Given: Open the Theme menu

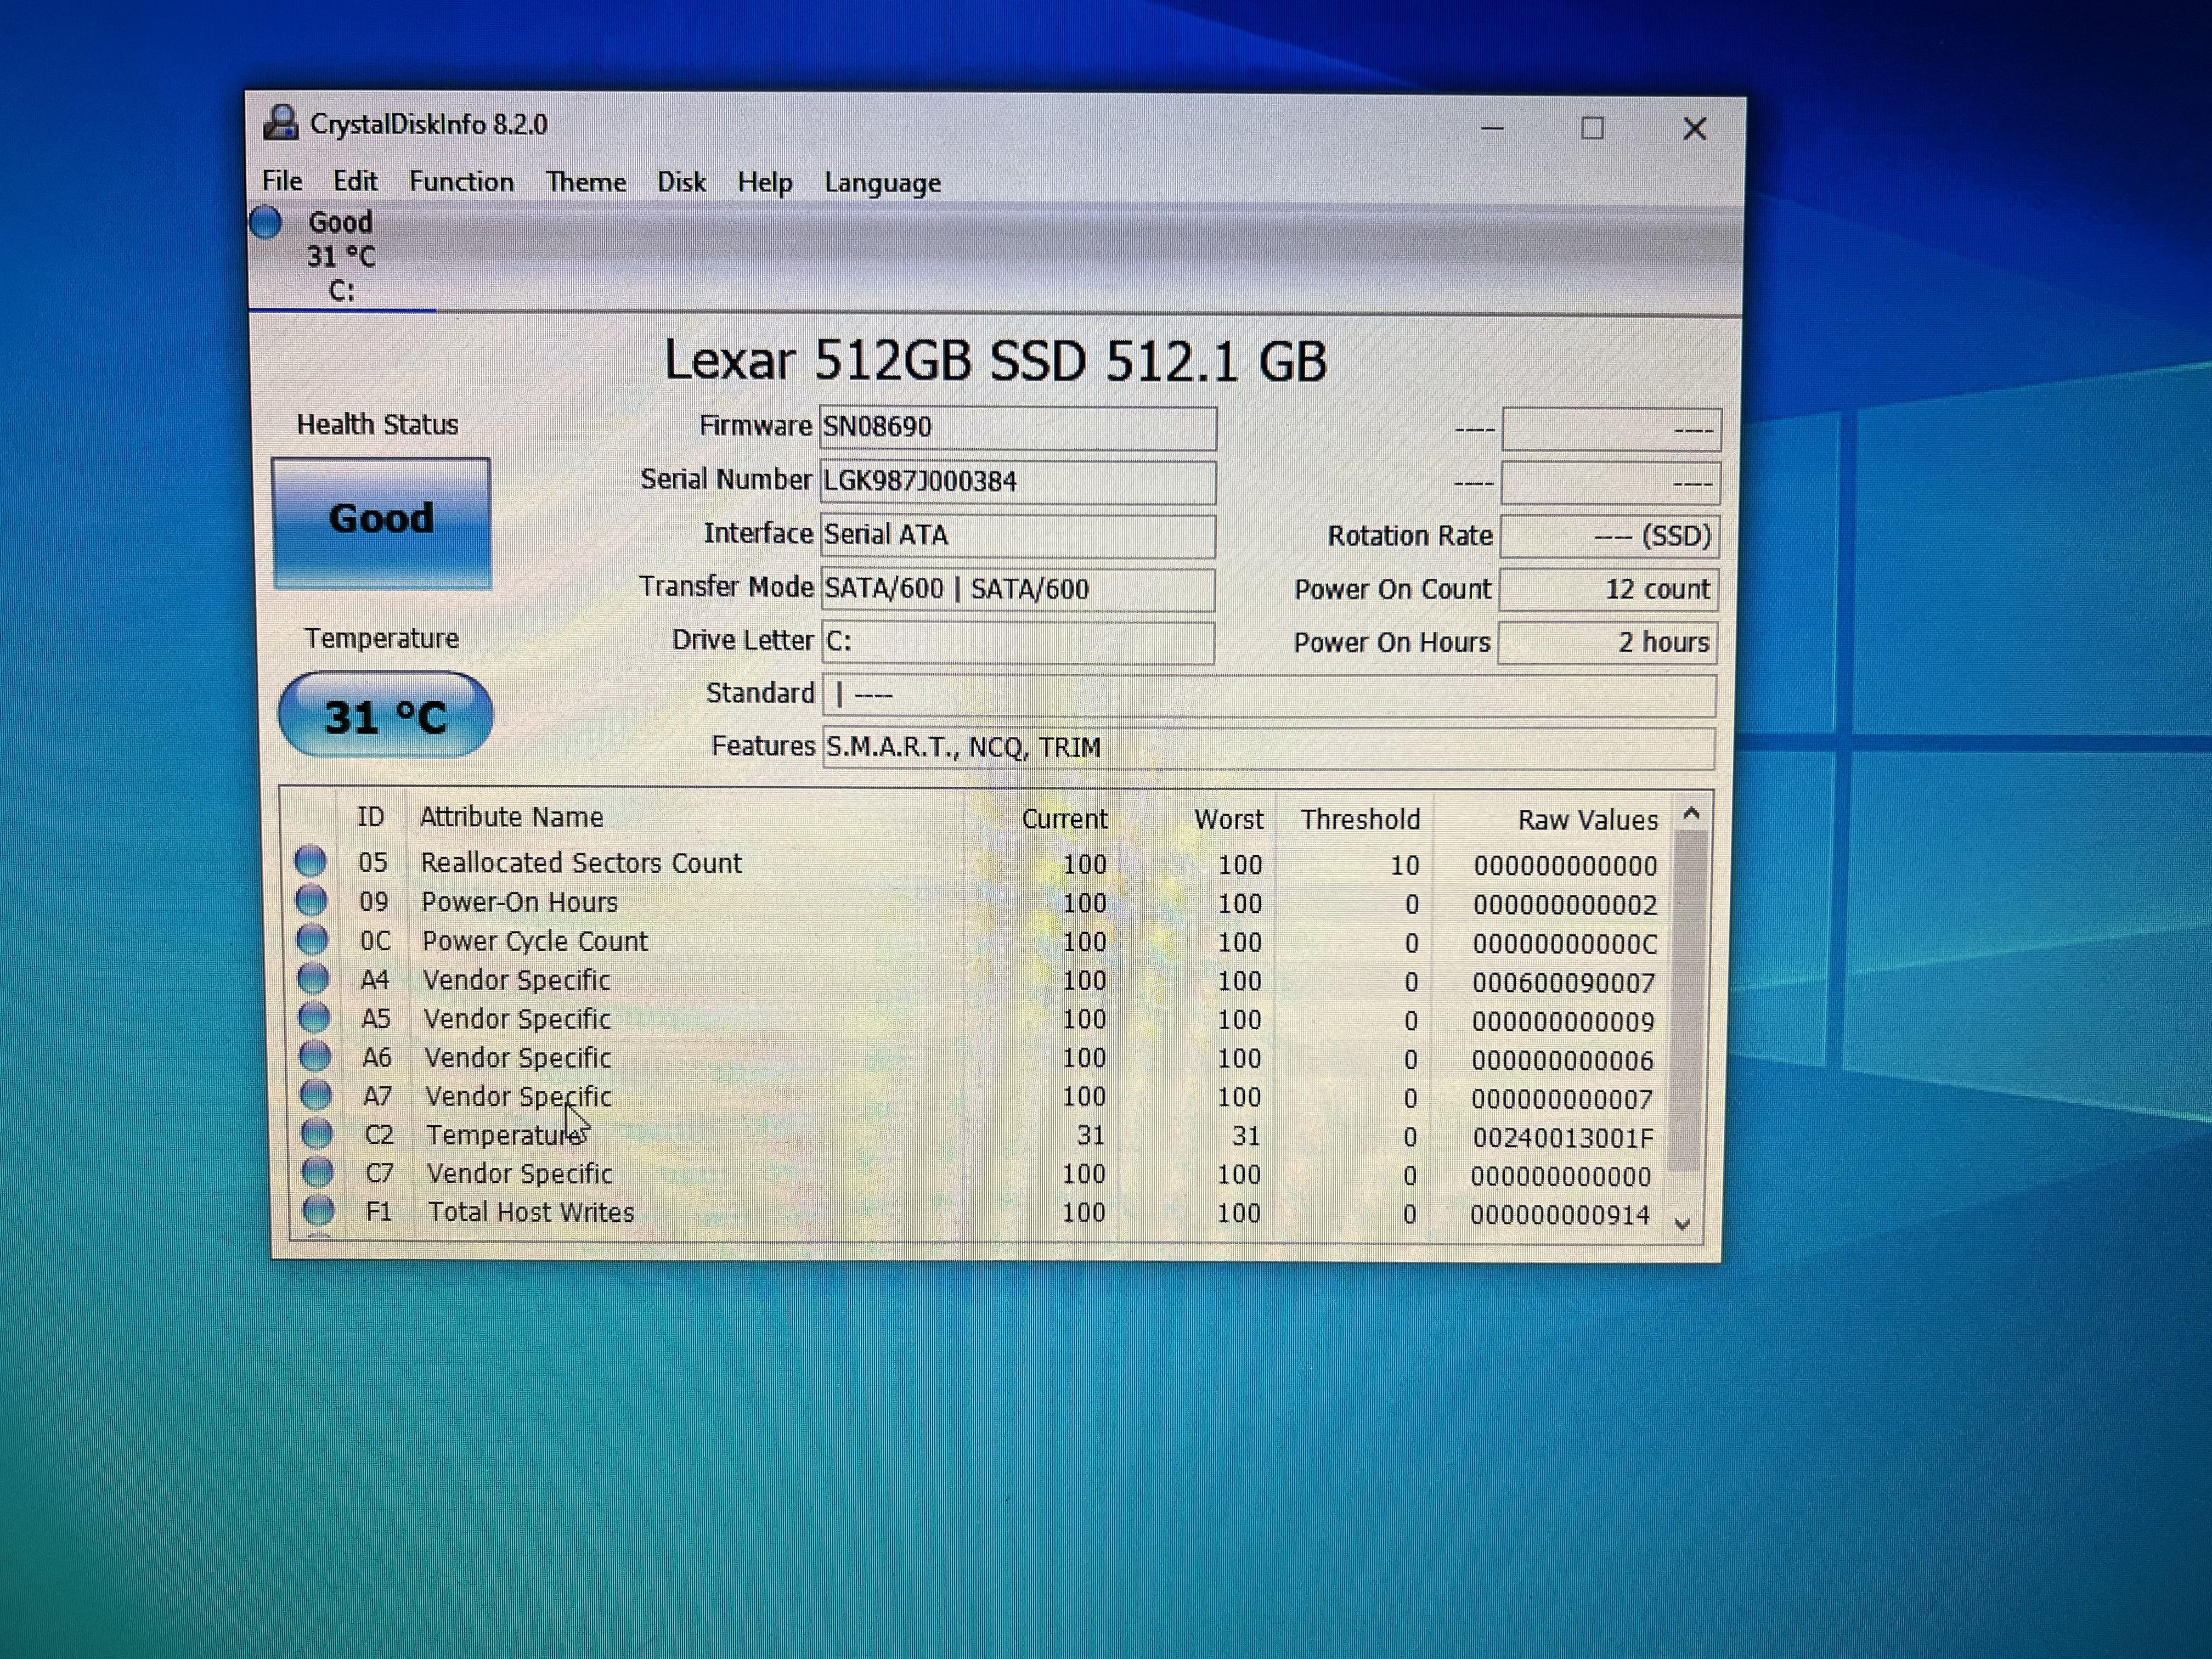Looking at the screenshot, I should 586,182.
